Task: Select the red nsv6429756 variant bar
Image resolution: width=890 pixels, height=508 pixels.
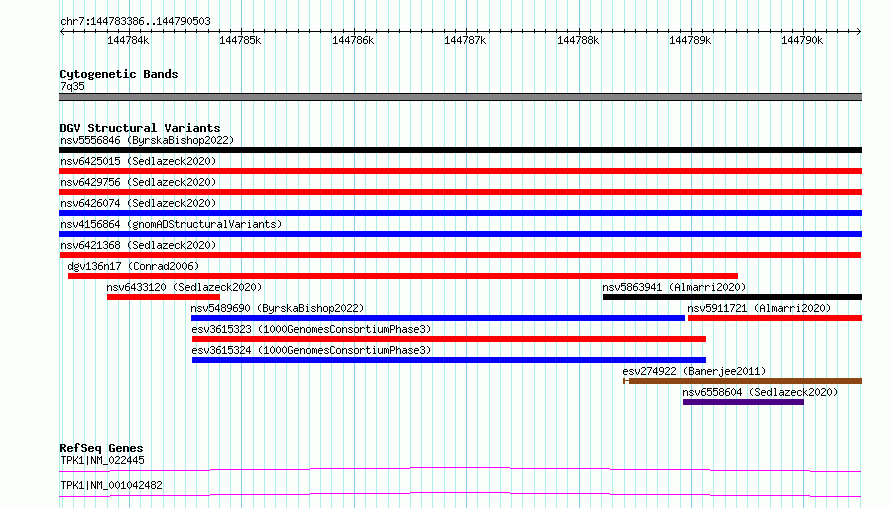Action: pos(460,192)
